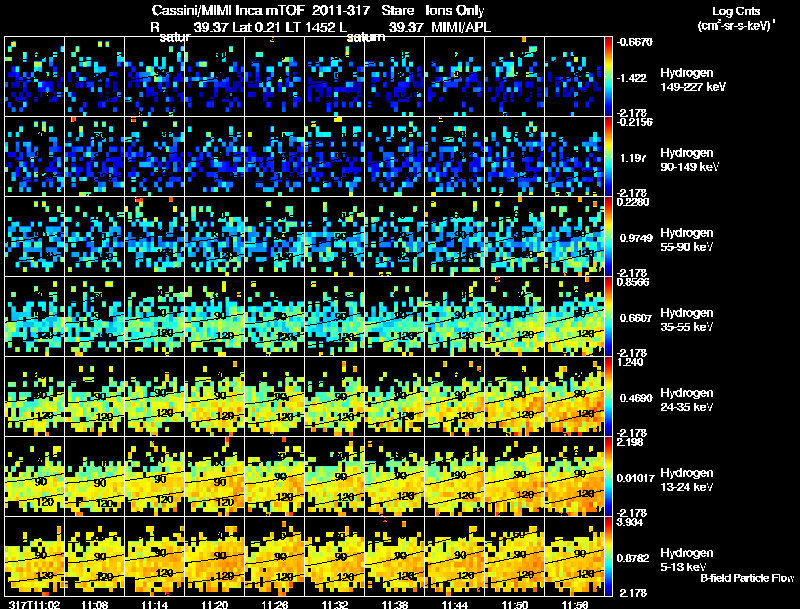Click the 'Lat 0.21' header value

point(257,27)
